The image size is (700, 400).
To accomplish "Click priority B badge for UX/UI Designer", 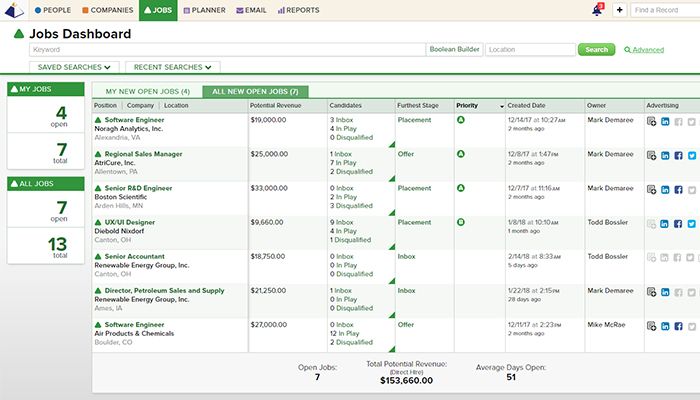I will 461,221.
